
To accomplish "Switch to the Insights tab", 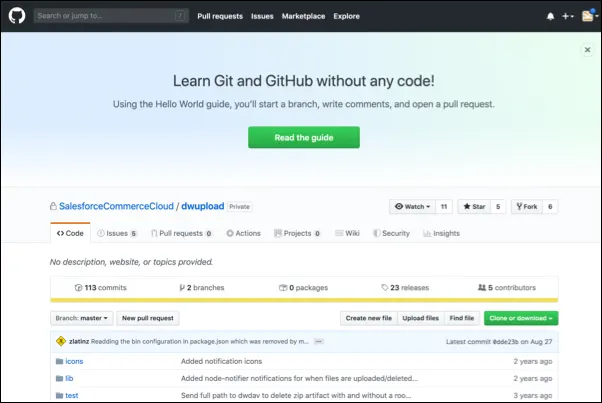I will [441, 233].
